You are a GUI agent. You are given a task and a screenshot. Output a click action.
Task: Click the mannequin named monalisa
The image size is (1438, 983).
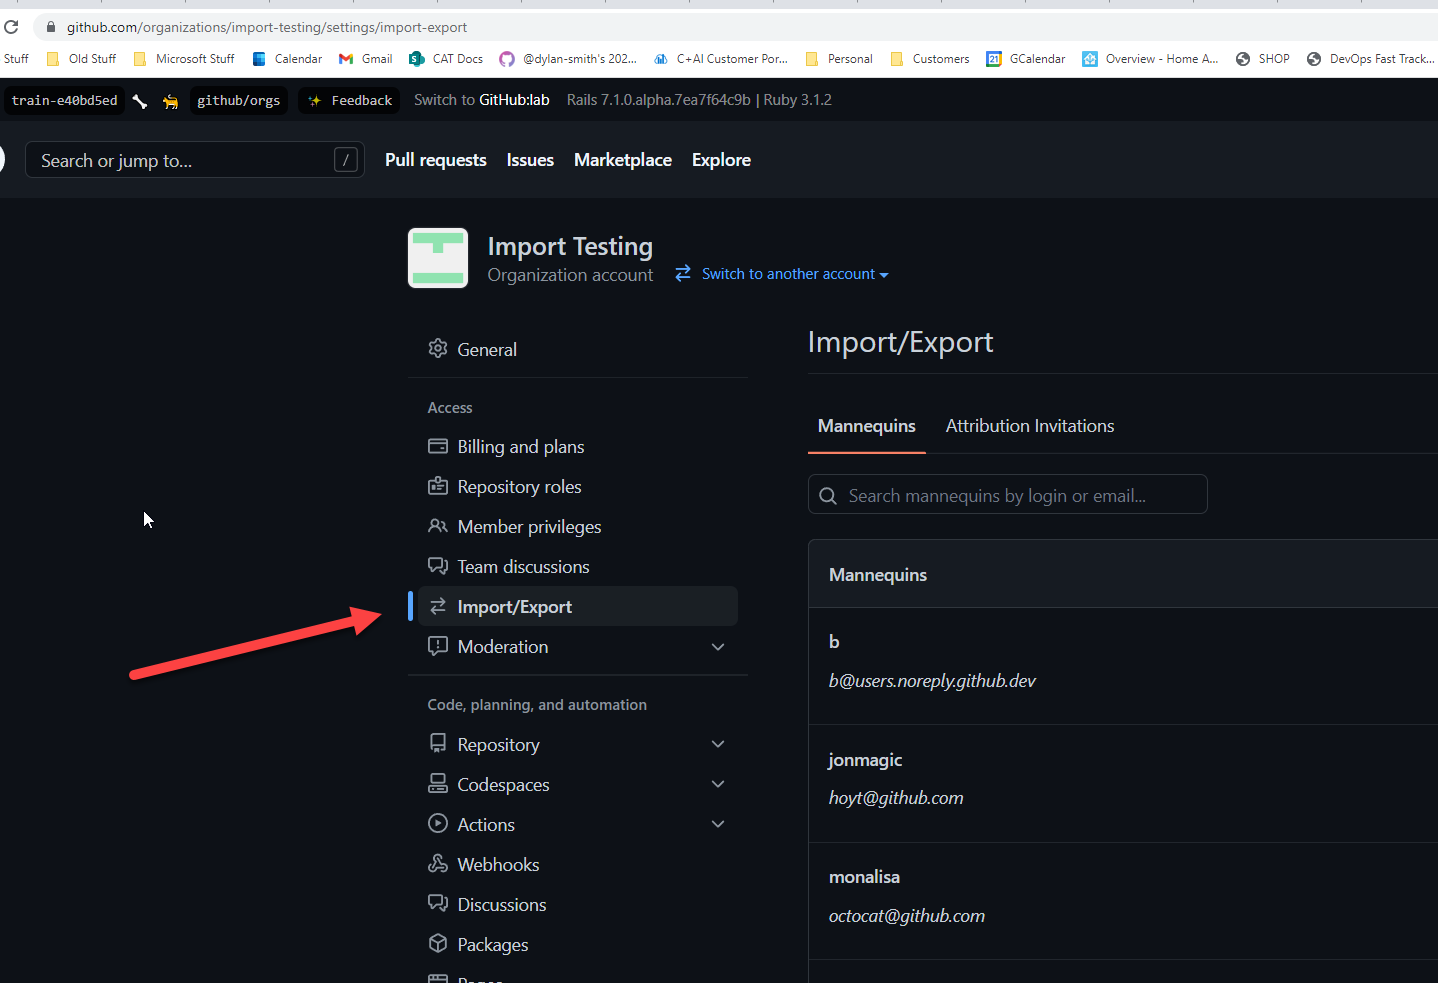864,877
